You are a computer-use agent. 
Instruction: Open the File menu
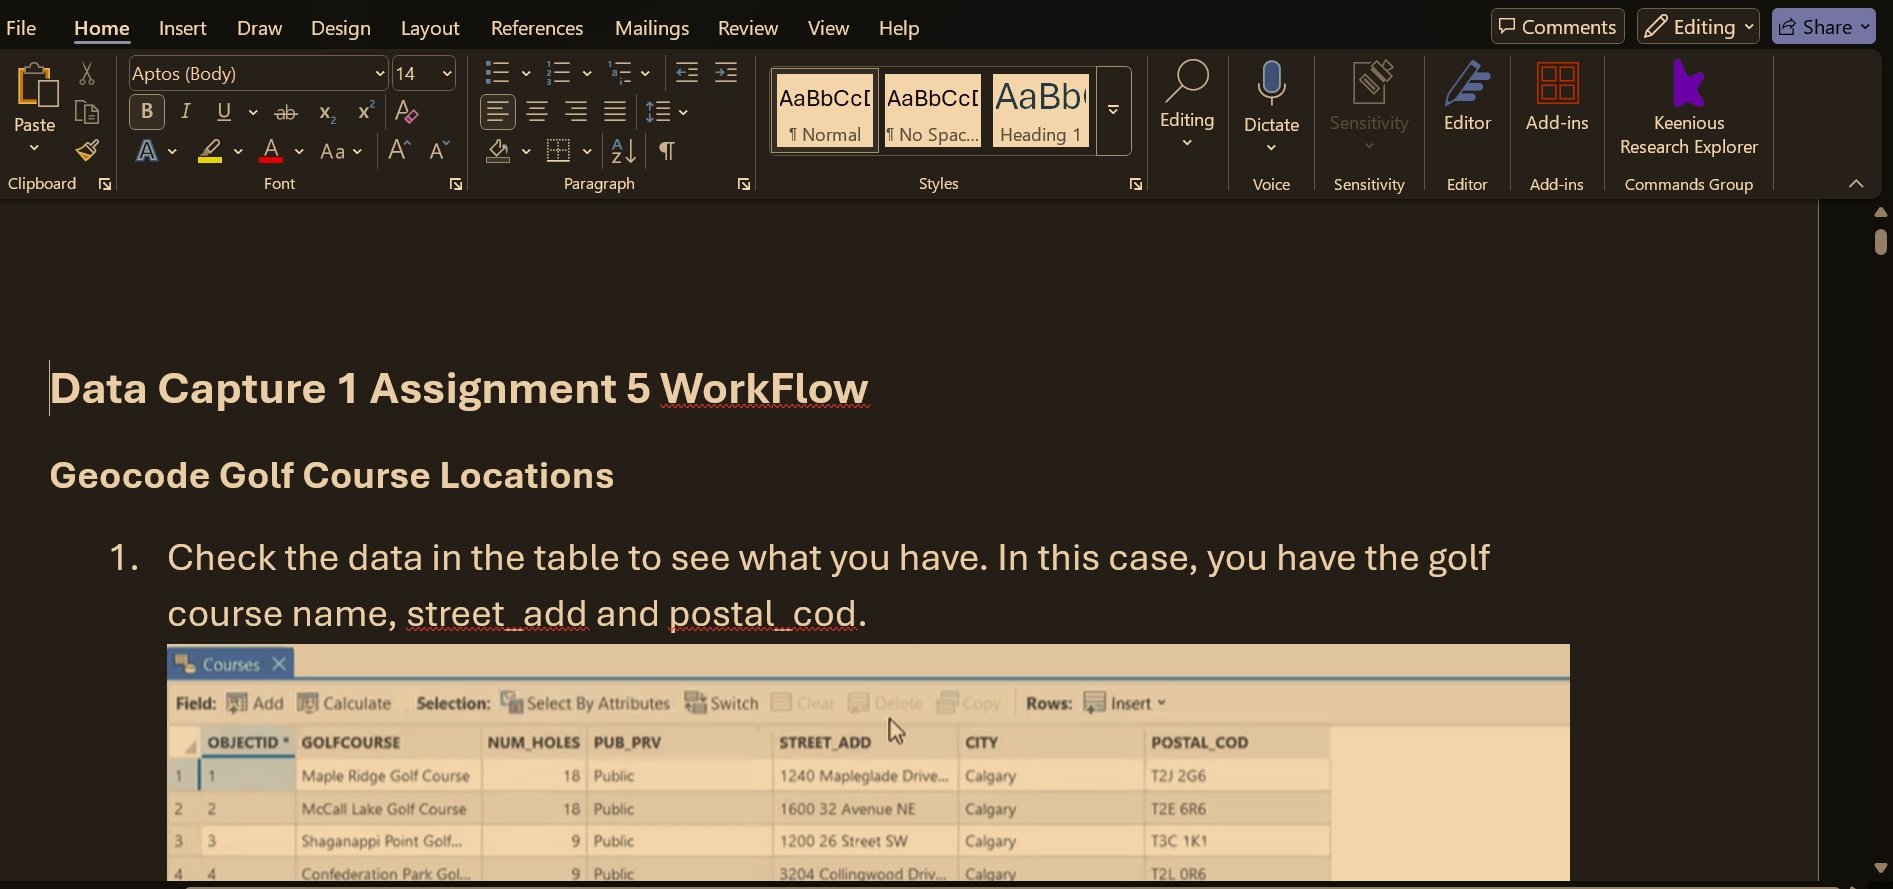21,28
